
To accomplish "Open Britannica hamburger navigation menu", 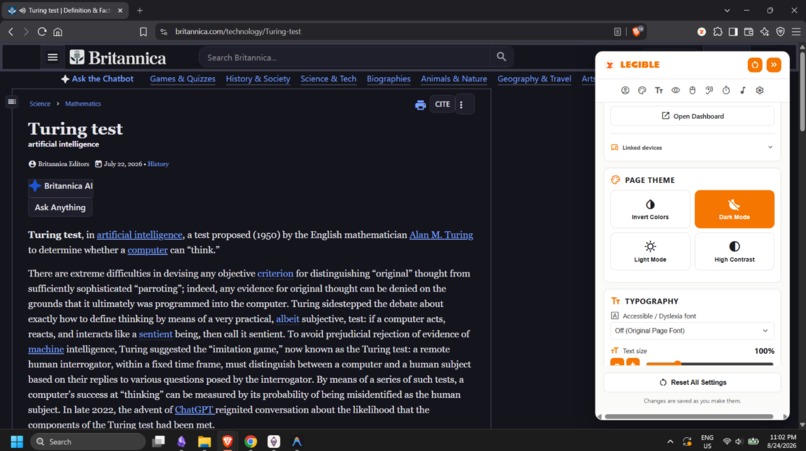I will pos(52,57).
